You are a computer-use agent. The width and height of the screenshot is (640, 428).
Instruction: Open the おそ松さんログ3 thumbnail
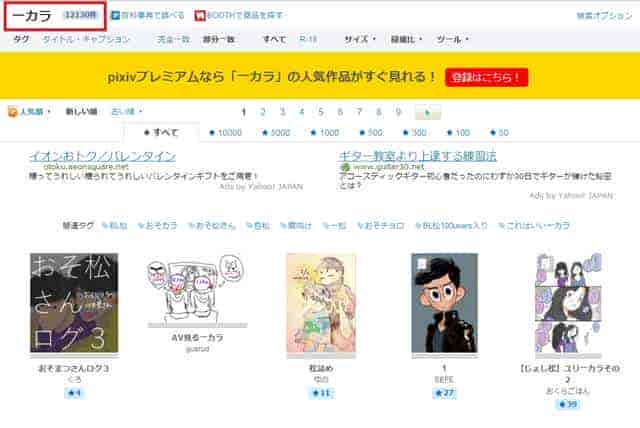click(74, 303)
